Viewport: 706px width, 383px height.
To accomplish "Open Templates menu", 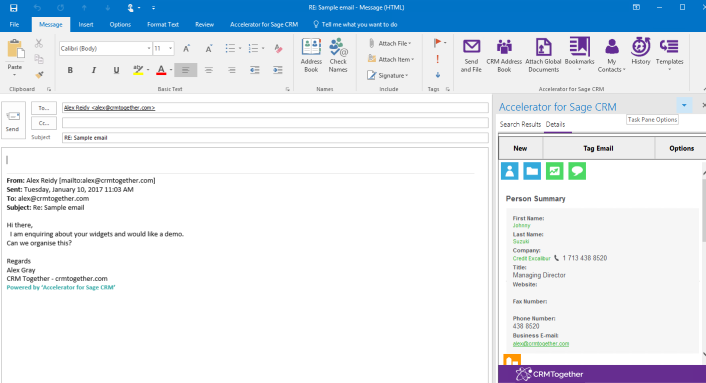I will click(670, 54).
